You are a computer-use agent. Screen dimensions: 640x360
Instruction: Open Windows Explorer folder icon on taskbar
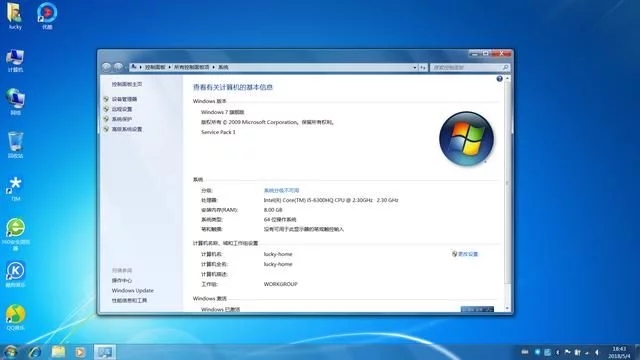click(58, 352)
